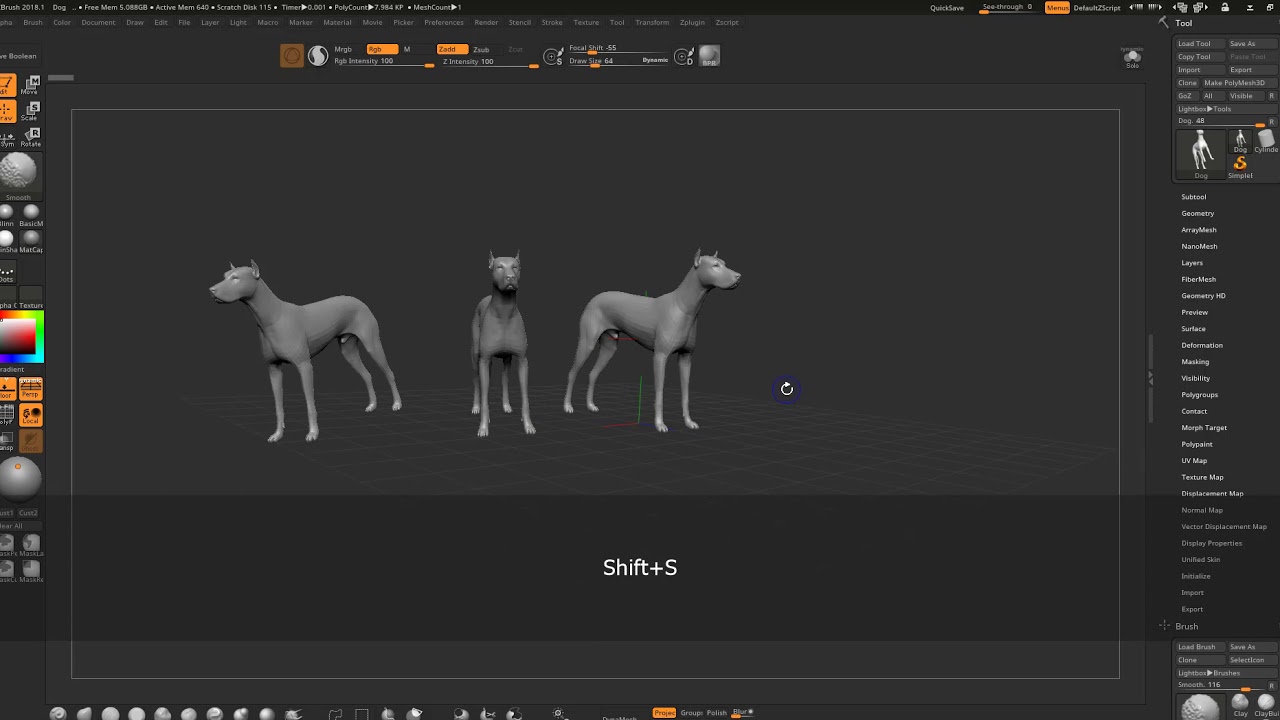Open the Brush menu
This screenshot has height=720, width=1280.
click(x=32, y=22)
